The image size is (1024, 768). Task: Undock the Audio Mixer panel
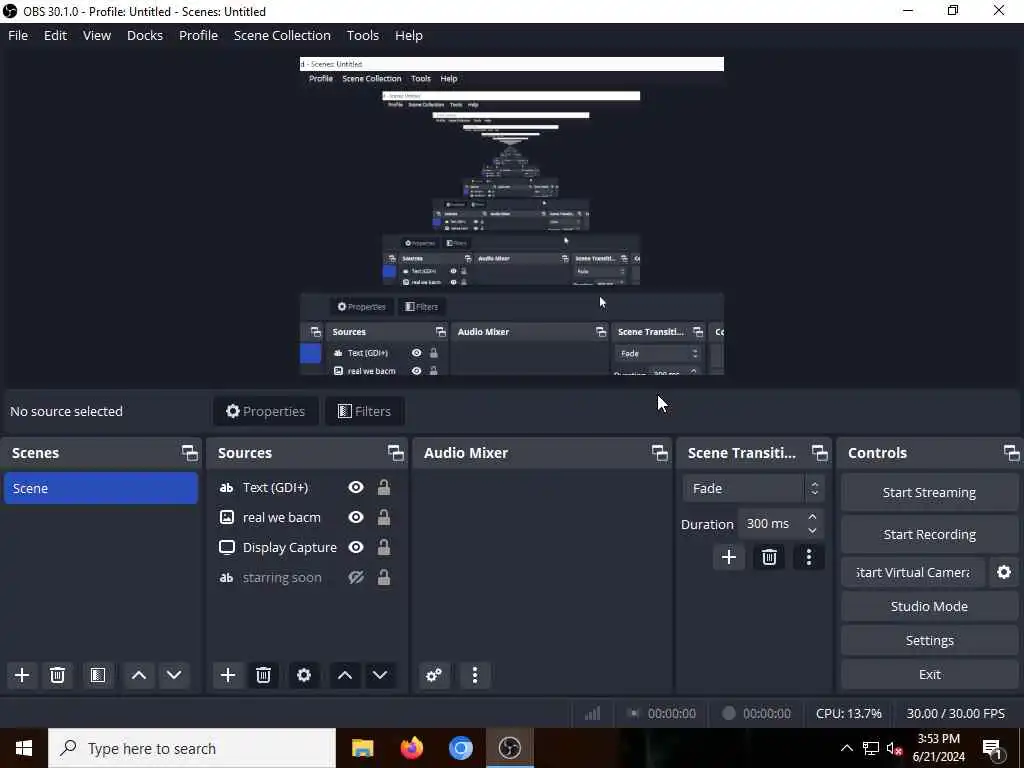[x=660, y=453]
